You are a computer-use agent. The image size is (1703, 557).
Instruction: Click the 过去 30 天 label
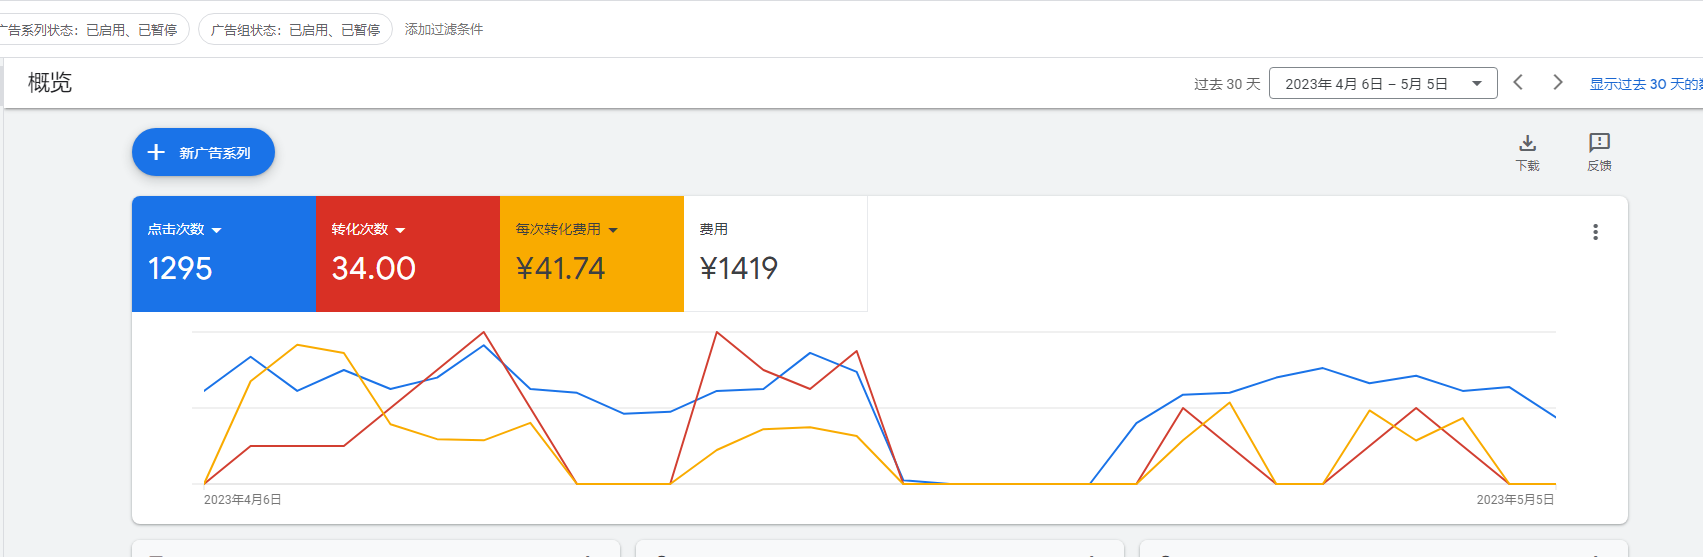click(1227, 84)
